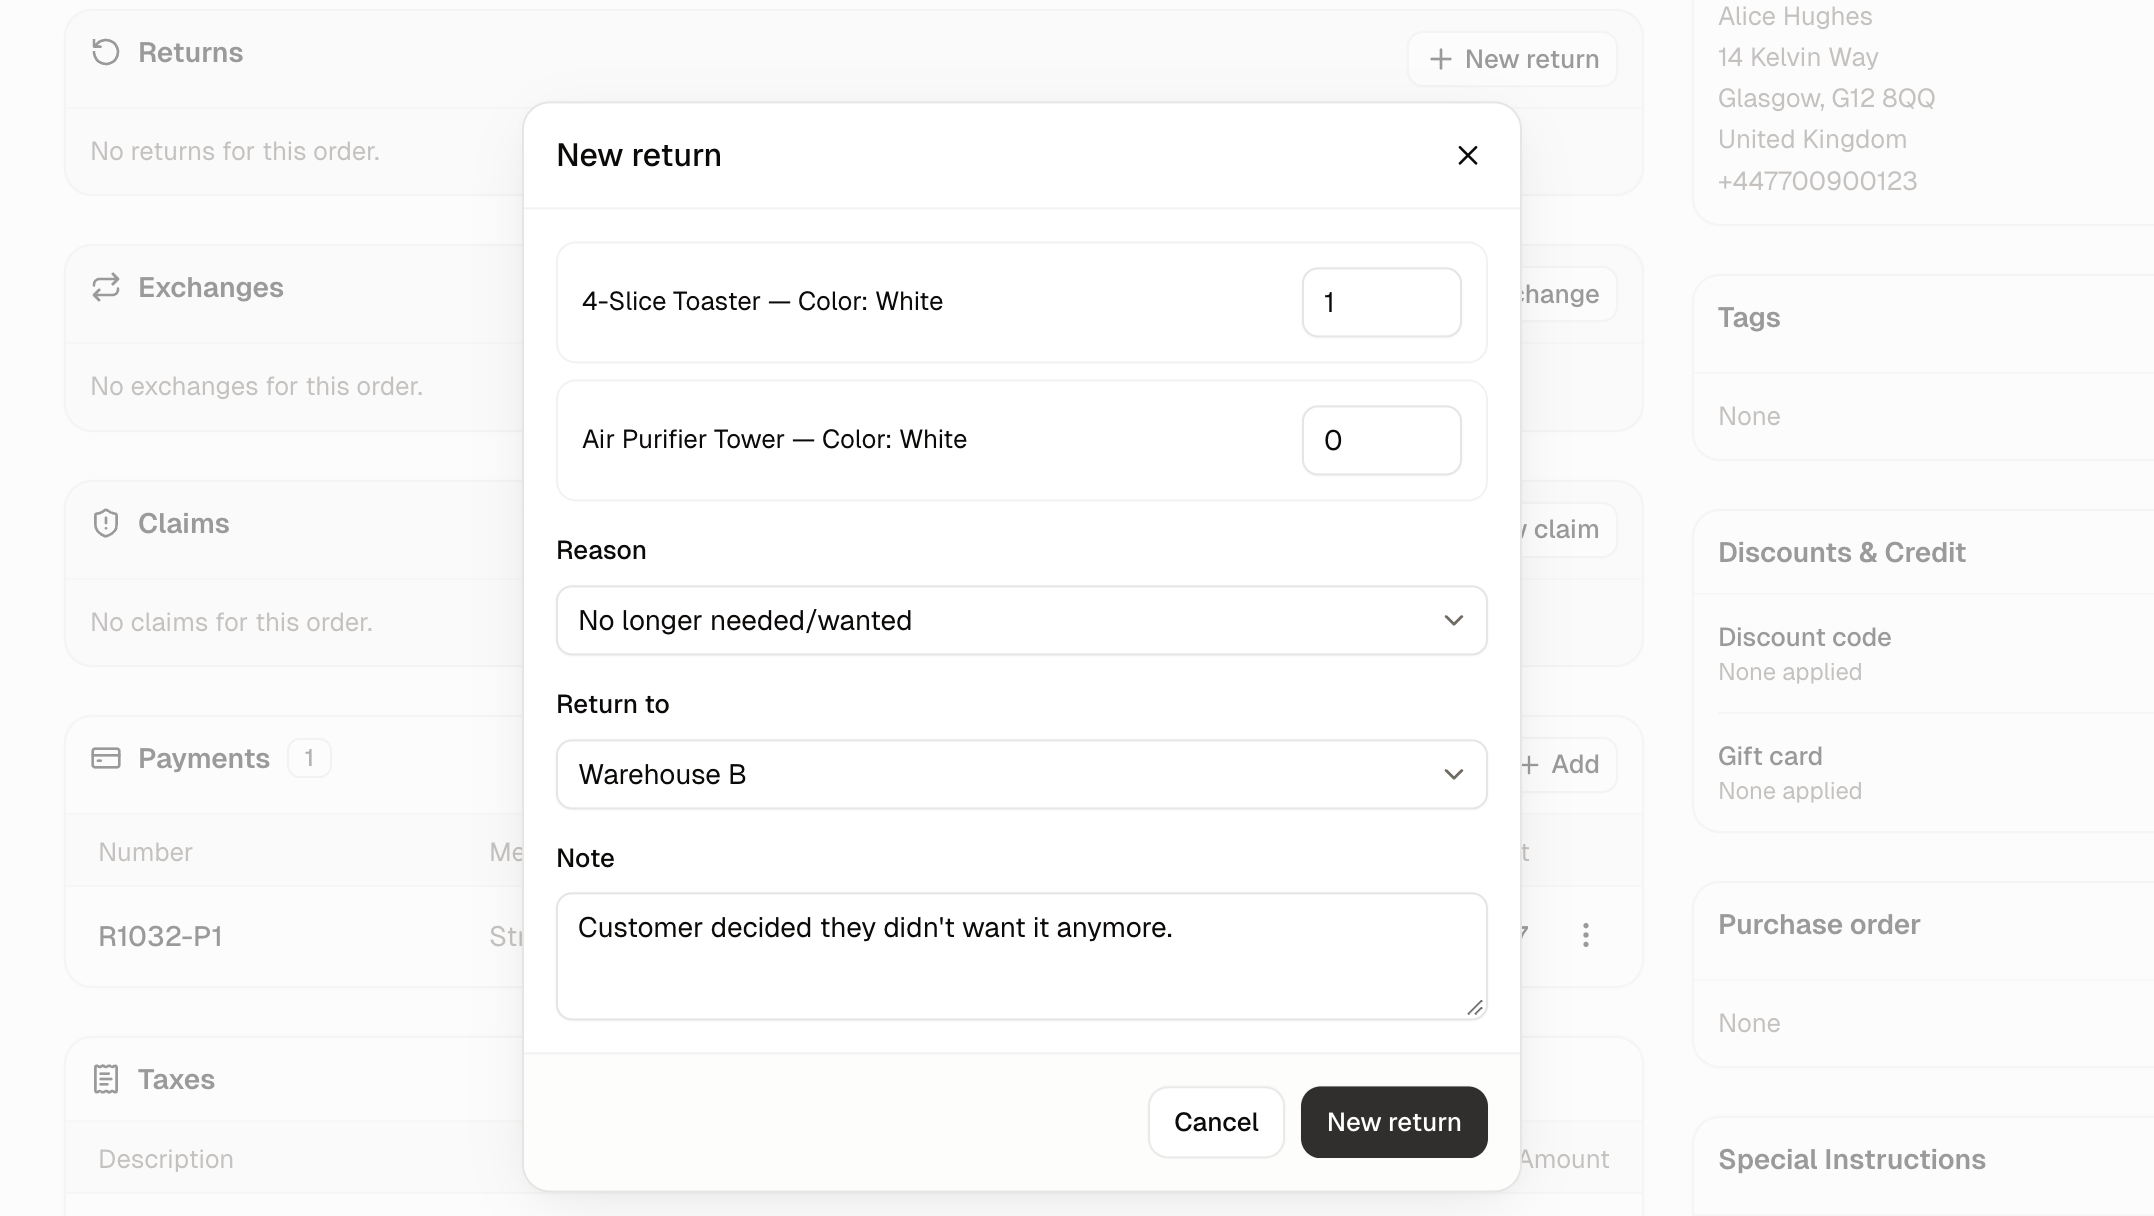
Task: Click the Payments count badge 1
Action: tap(309, 758)
